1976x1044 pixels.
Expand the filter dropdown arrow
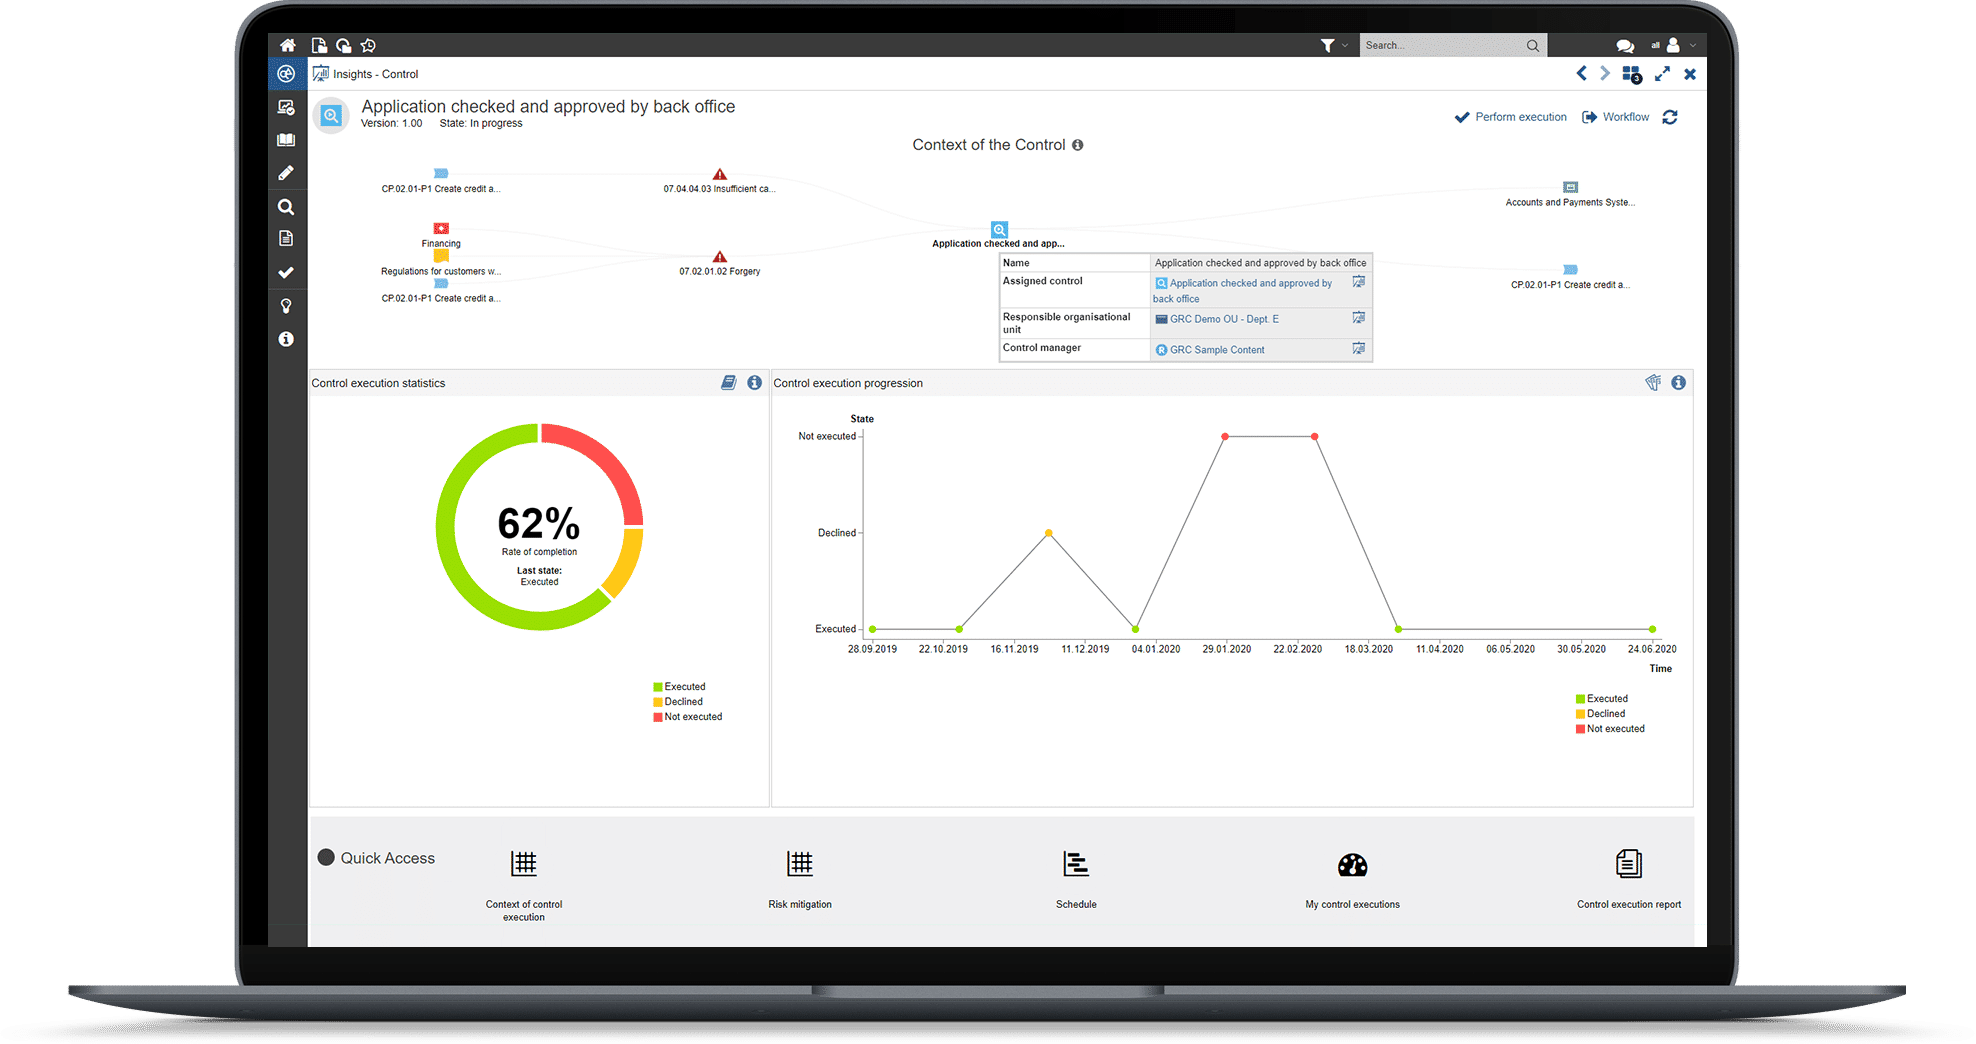pyautogui.click(x=1345, y=45)
